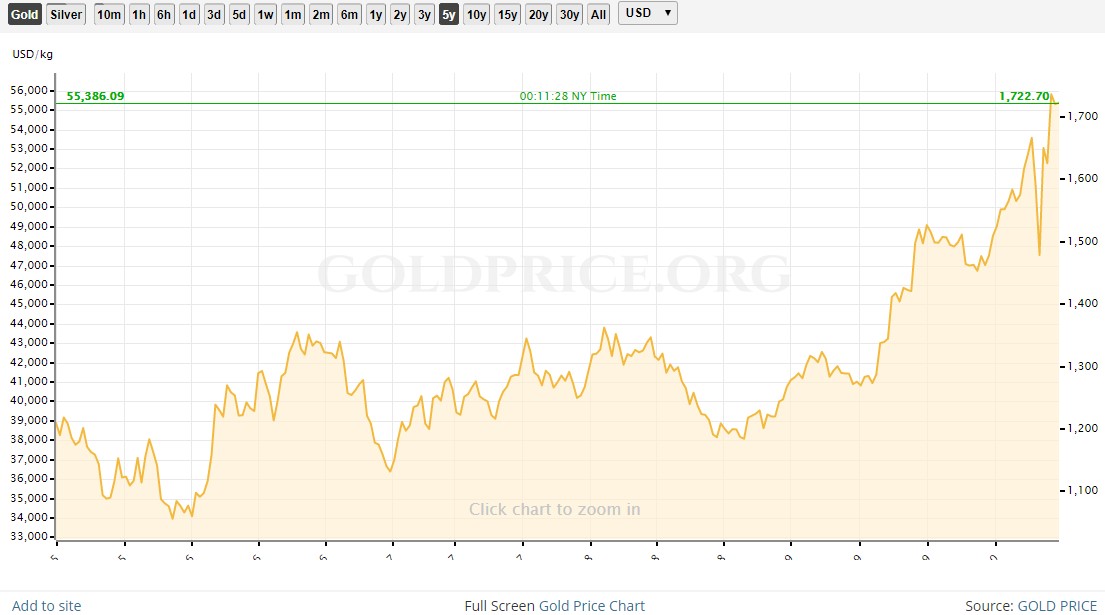Click the Add to site link
The height and width of the screenshot is (615, 1105).
click(46, 605)
